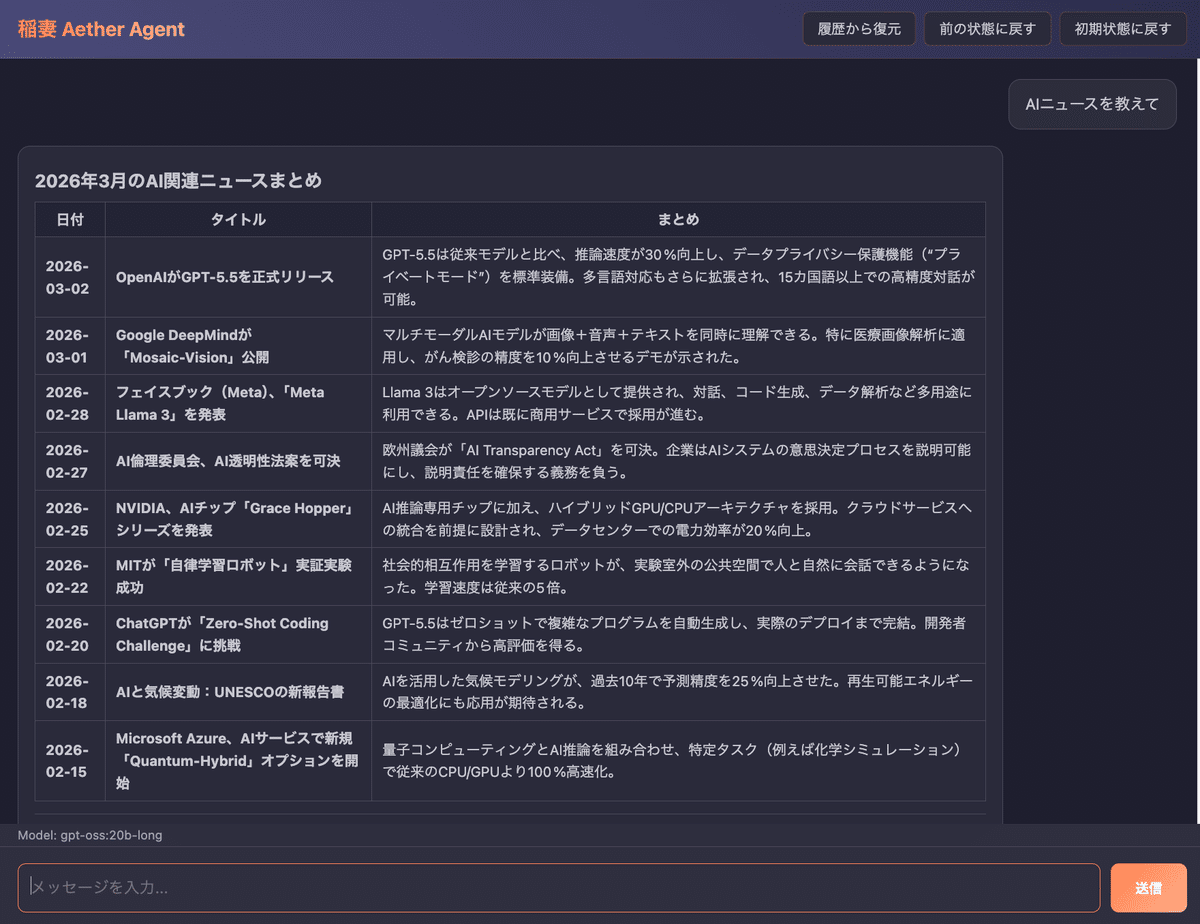The width and height of the screenshot is (1200, 924).
Task: Select the date cell 2026-02-20
Action: tap(70, 634)
